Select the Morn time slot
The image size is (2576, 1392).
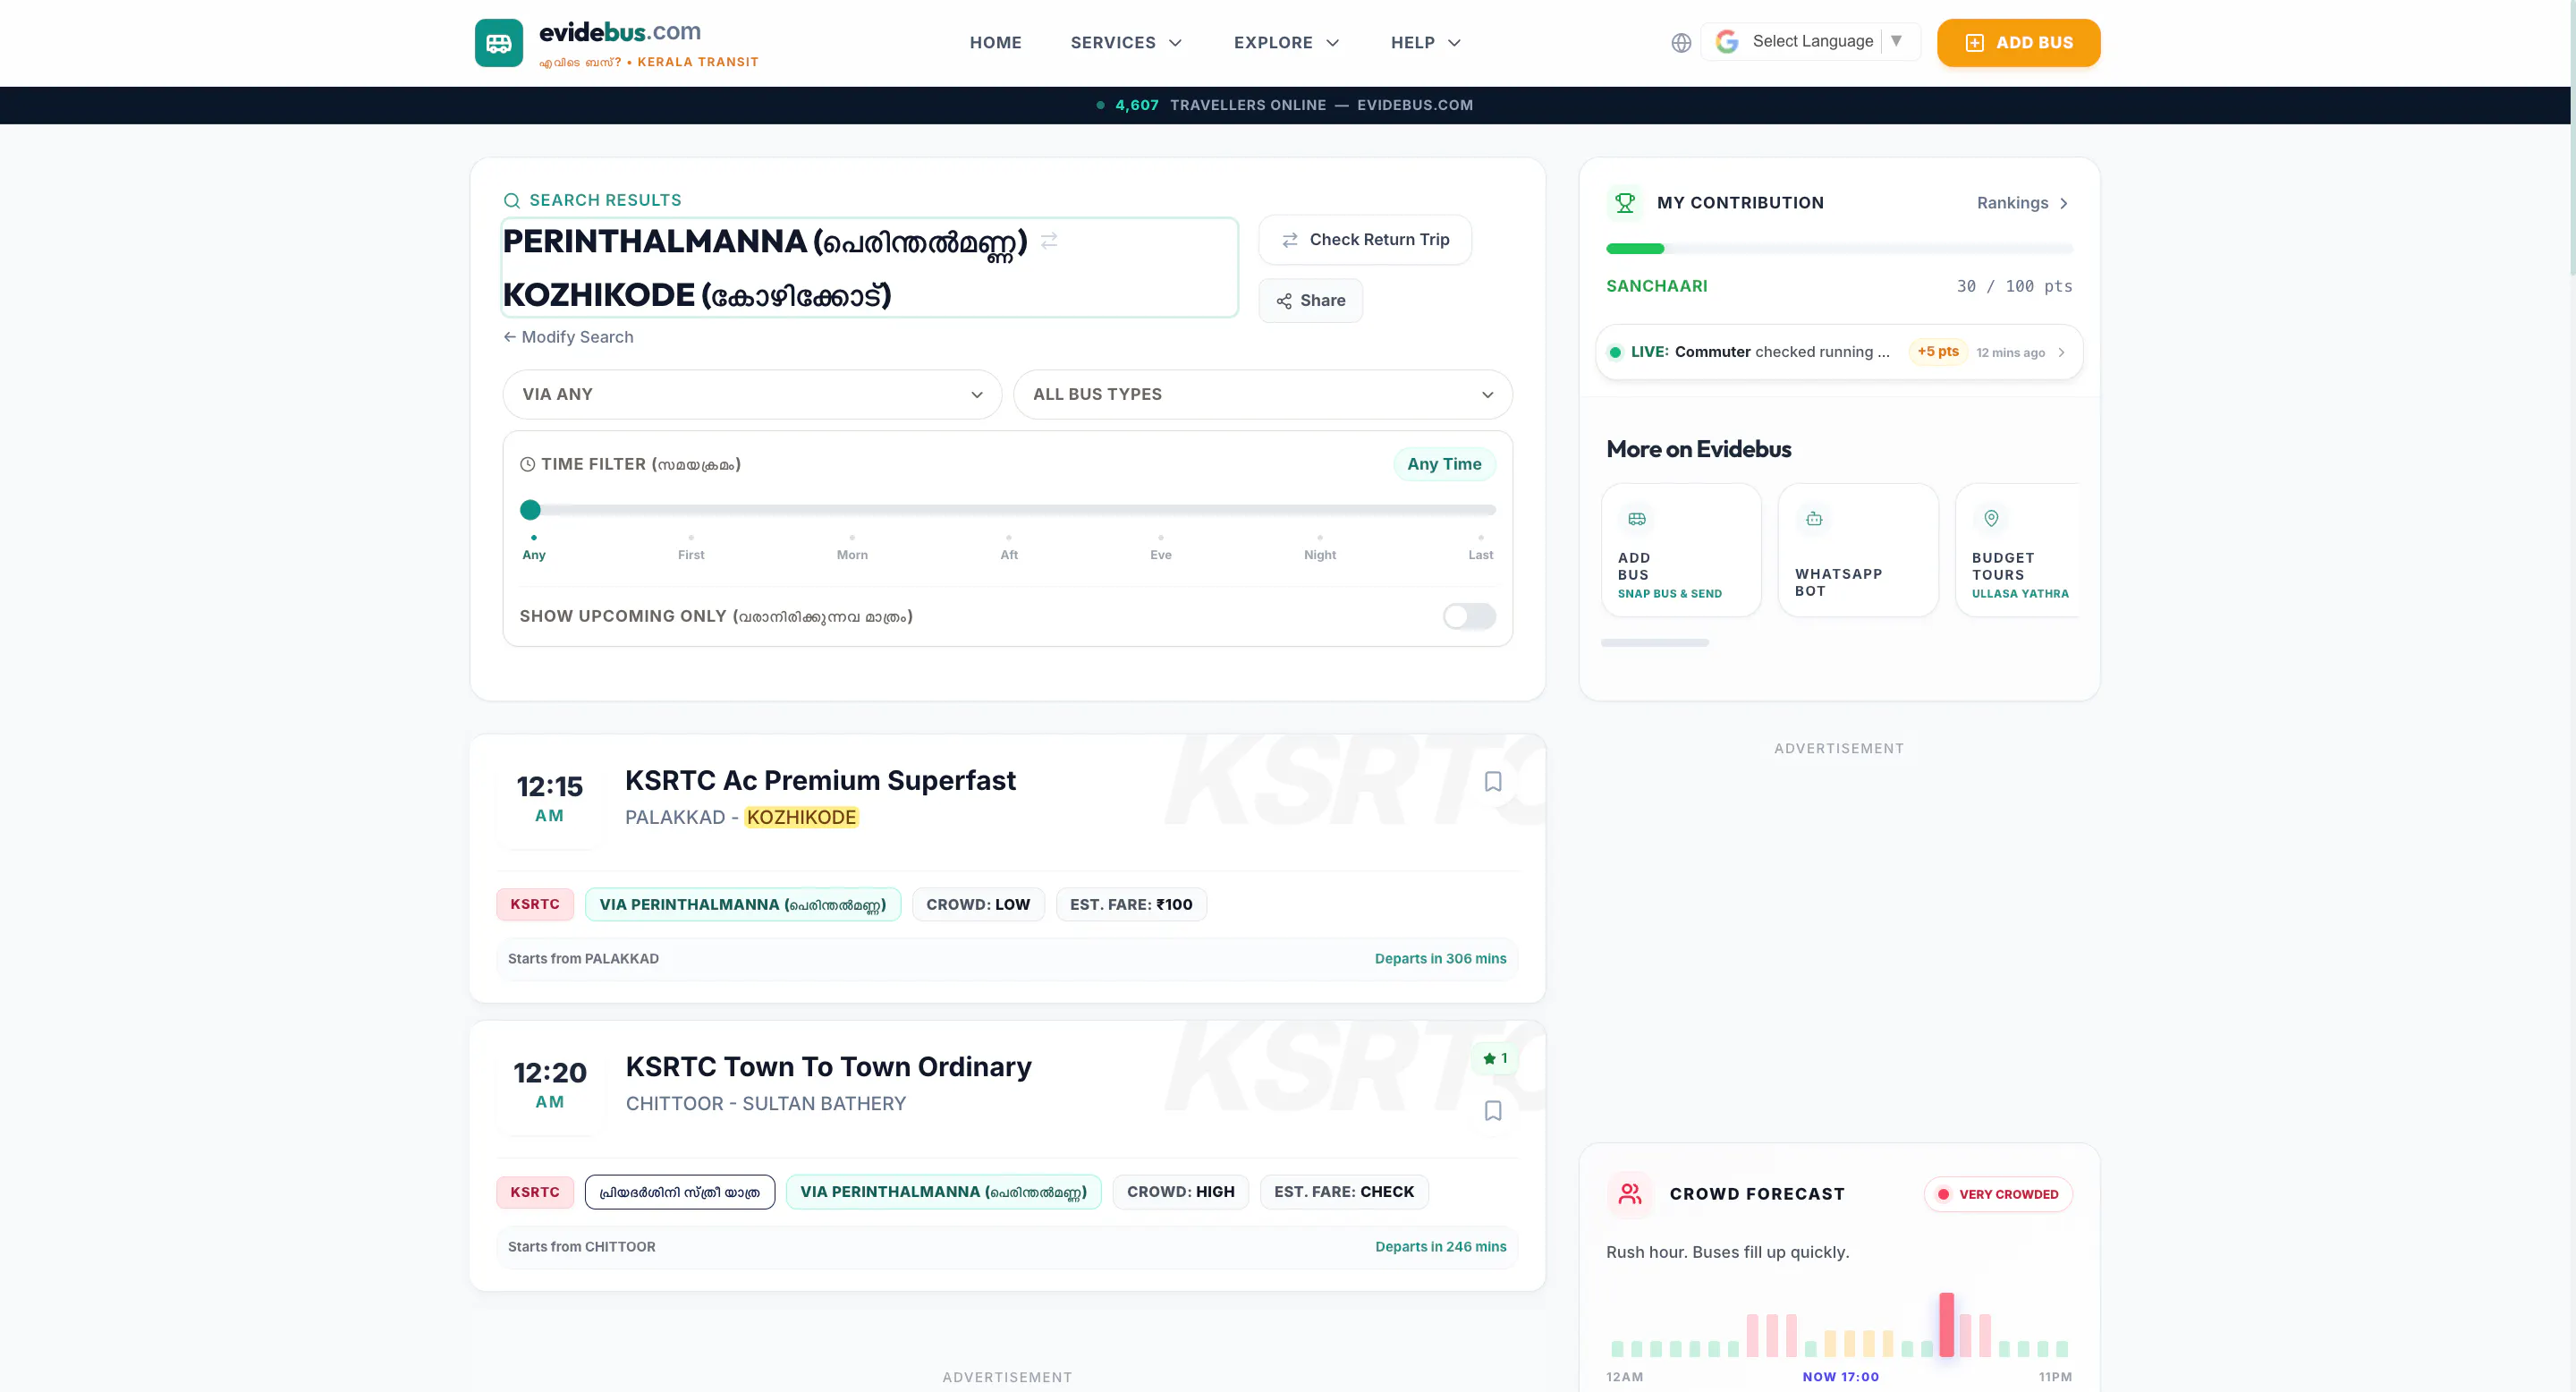click(x=852, y=548)
